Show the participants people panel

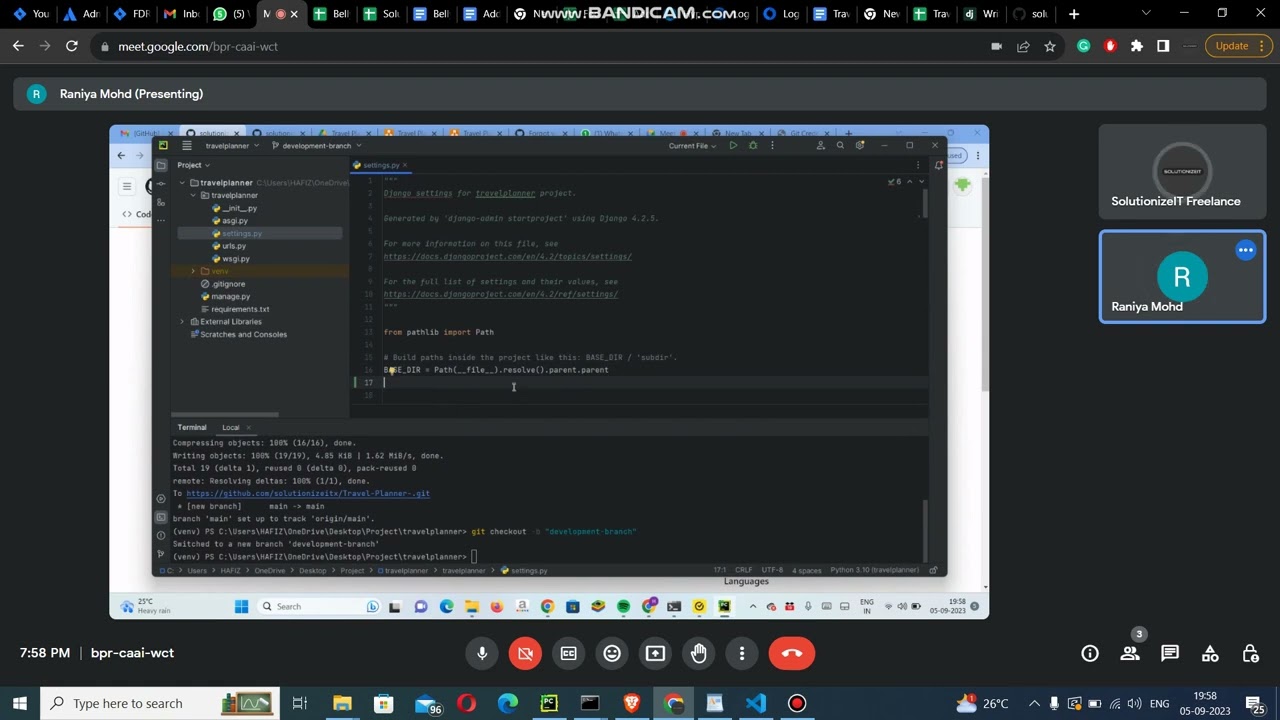click(x=1130, y=653)
